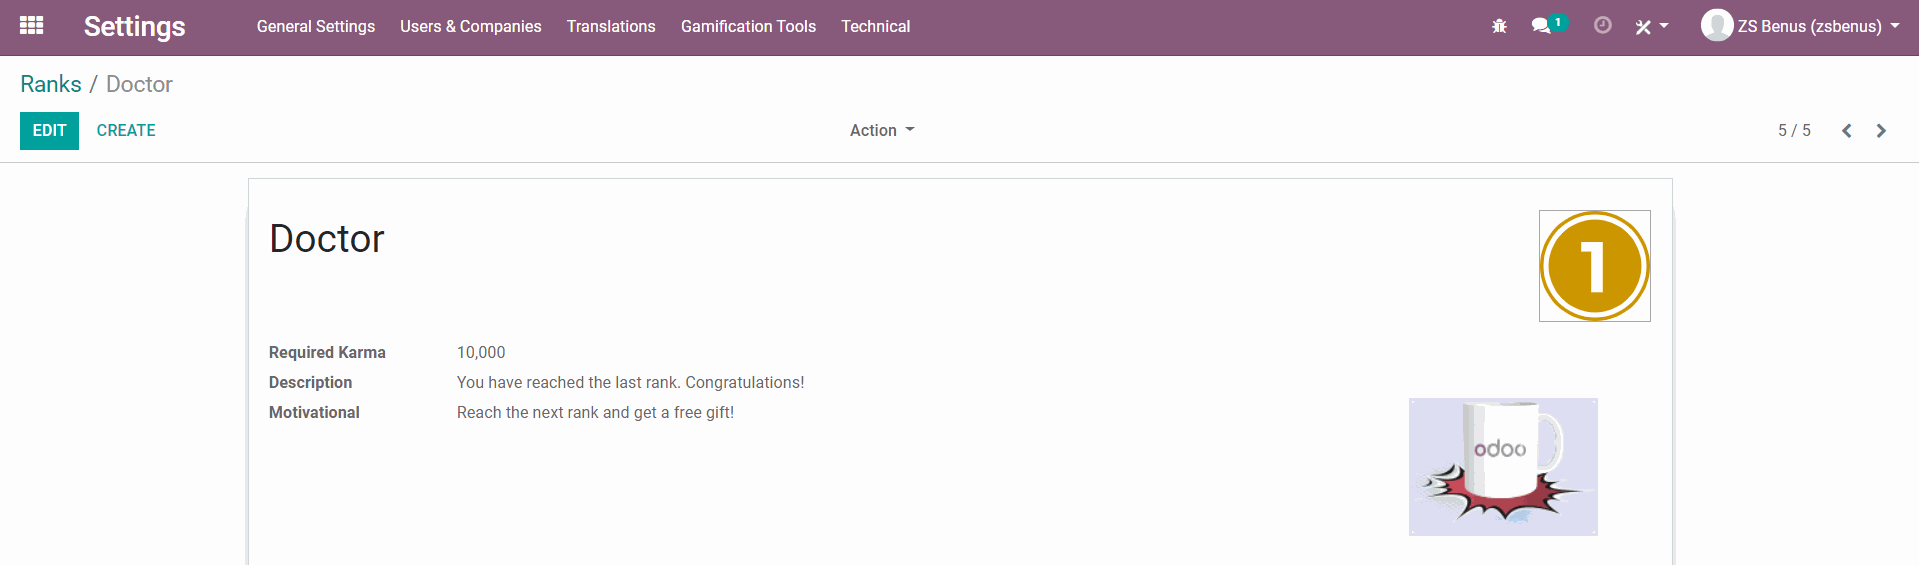Click the ZS Benus user avatar
The height and width of the screenshot is (565, 1919).
pos(1716,26)
